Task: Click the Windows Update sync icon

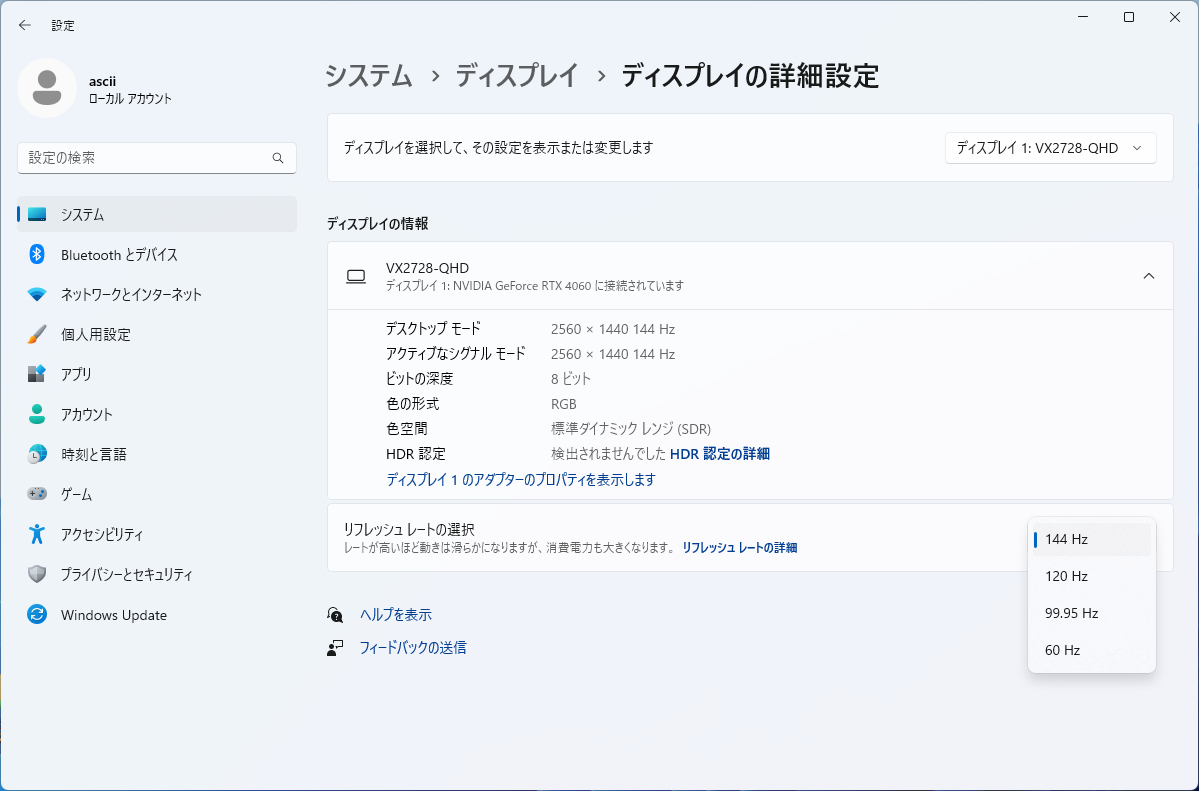Action: click(37, 615)
